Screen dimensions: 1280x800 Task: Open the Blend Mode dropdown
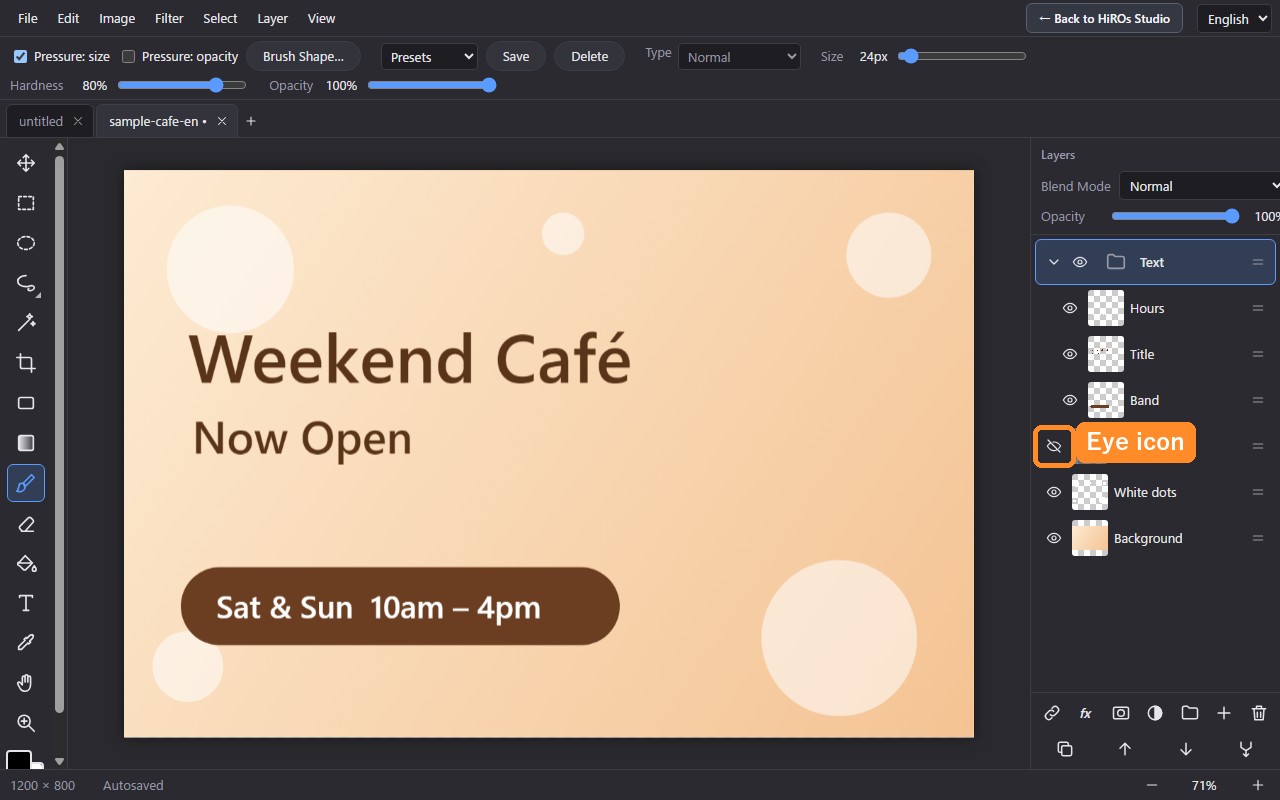tap(1200, 186)
